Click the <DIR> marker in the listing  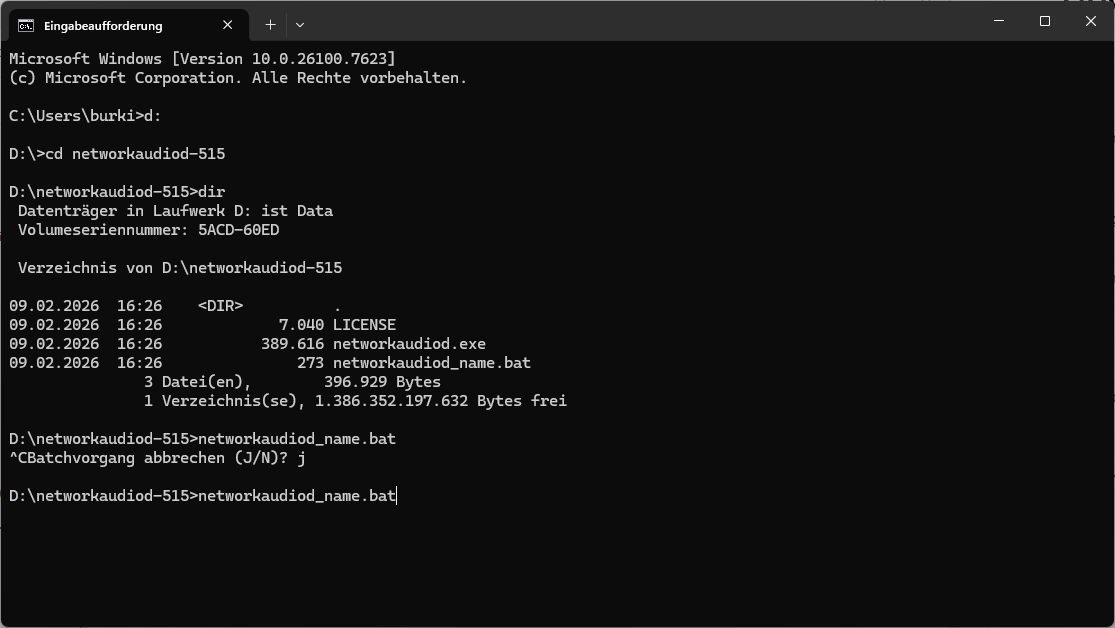tap(220, 306)
